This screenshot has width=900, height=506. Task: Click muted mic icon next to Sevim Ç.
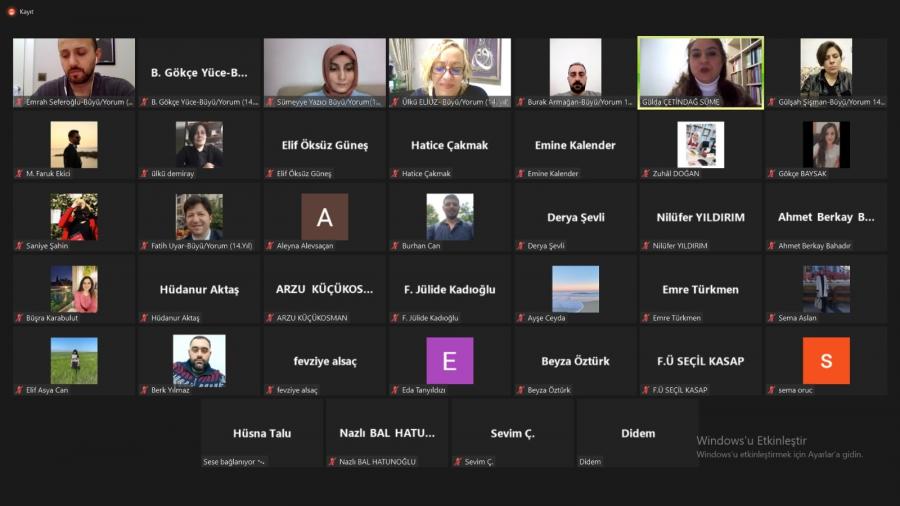pyautogui.click(x=458, y=462)
